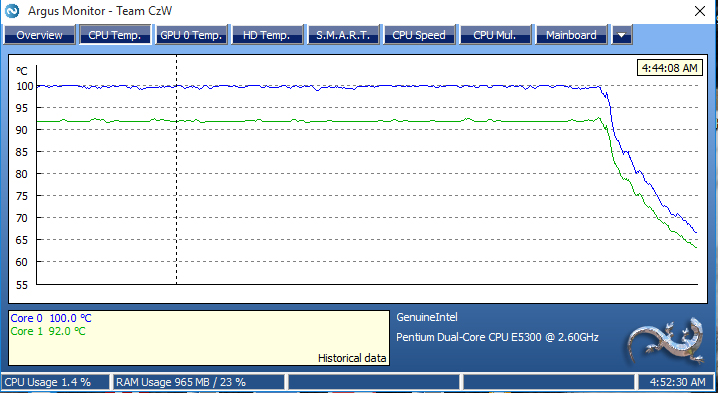The height and width of the screenshot is (393, 718).
Task: Click the gecko logo graphic
Action: pos(666,341)
